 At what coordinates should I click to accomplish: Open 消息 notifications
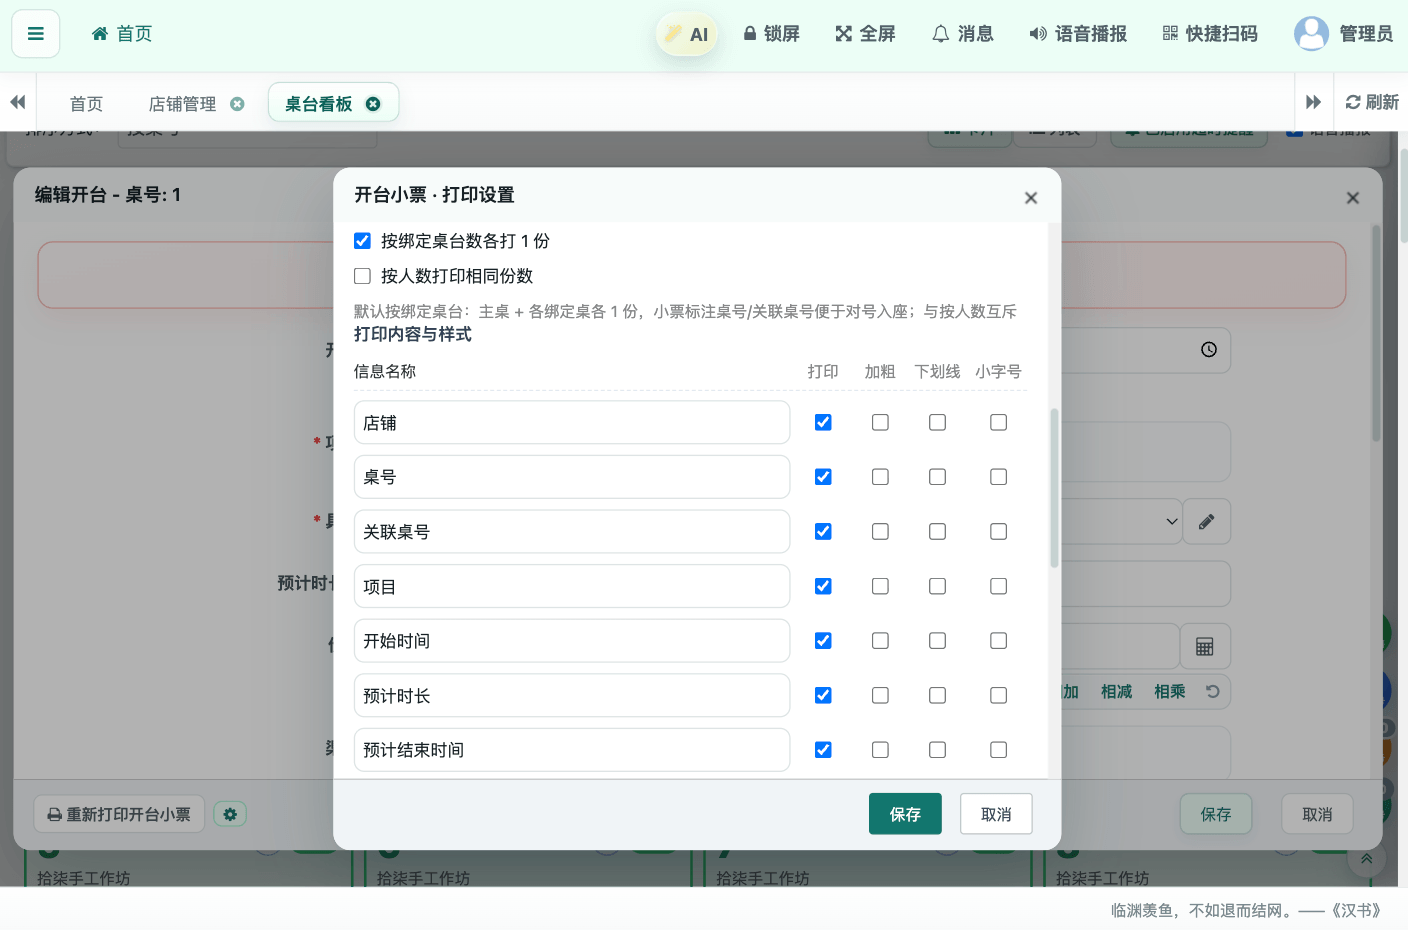[962, 34]
